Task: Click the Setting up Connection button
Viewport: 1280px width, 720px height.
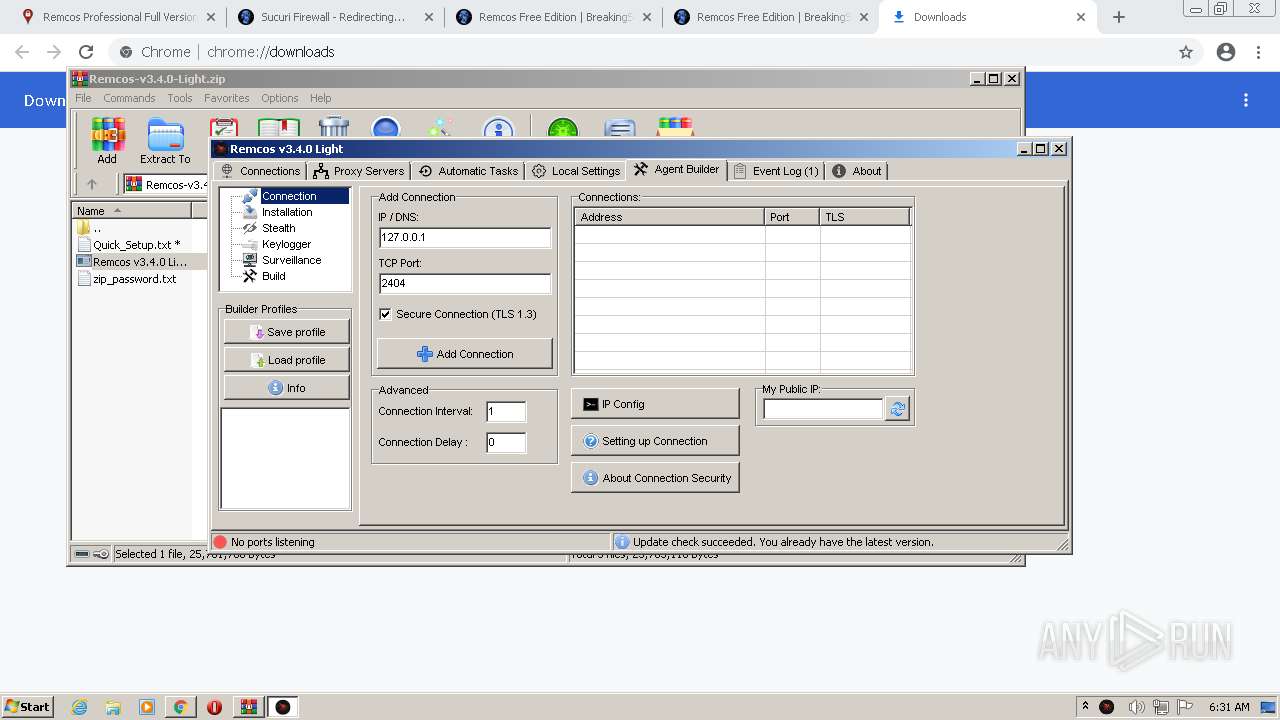Action: [655, 441]
